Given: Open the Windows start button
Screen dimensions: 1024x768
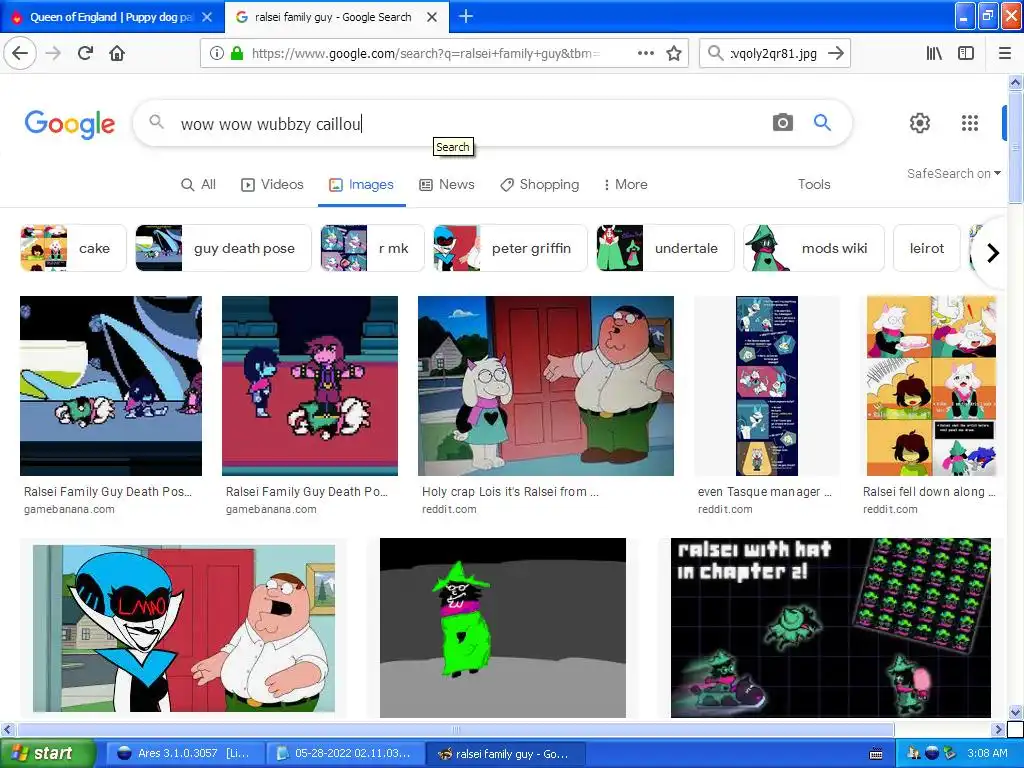Looking at the screenshot, I should 47,754.
